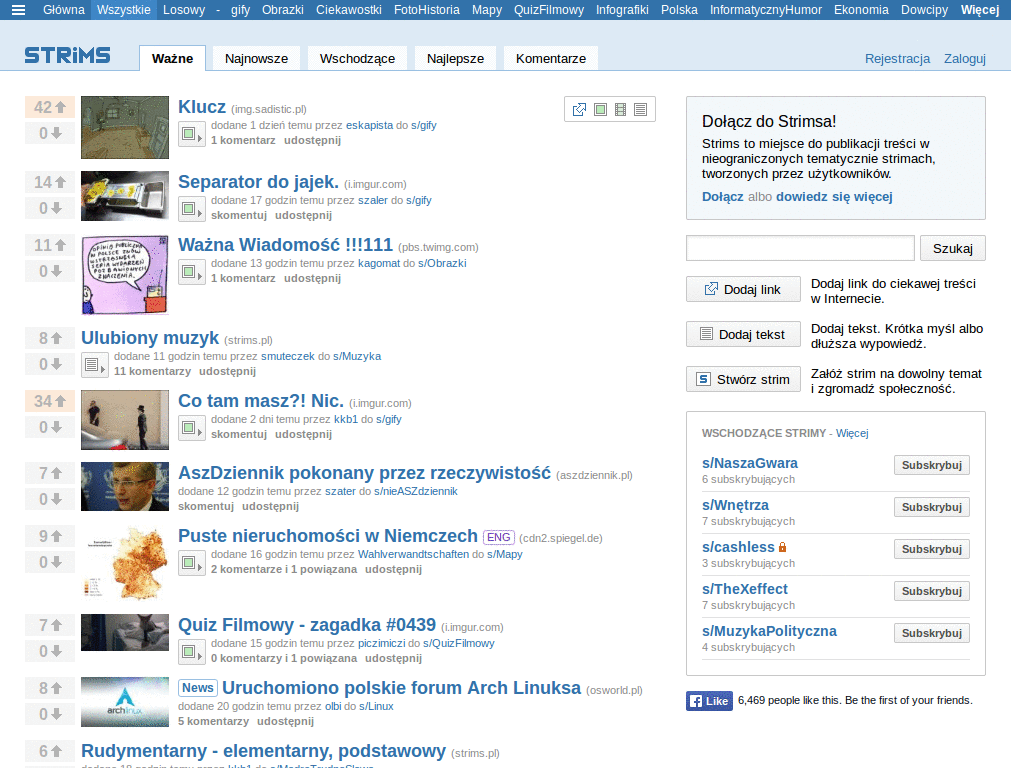The height and width of the screenshot is (768, 1024).
Task: Click the Szukaj search button
Action: tap(953, 248)
